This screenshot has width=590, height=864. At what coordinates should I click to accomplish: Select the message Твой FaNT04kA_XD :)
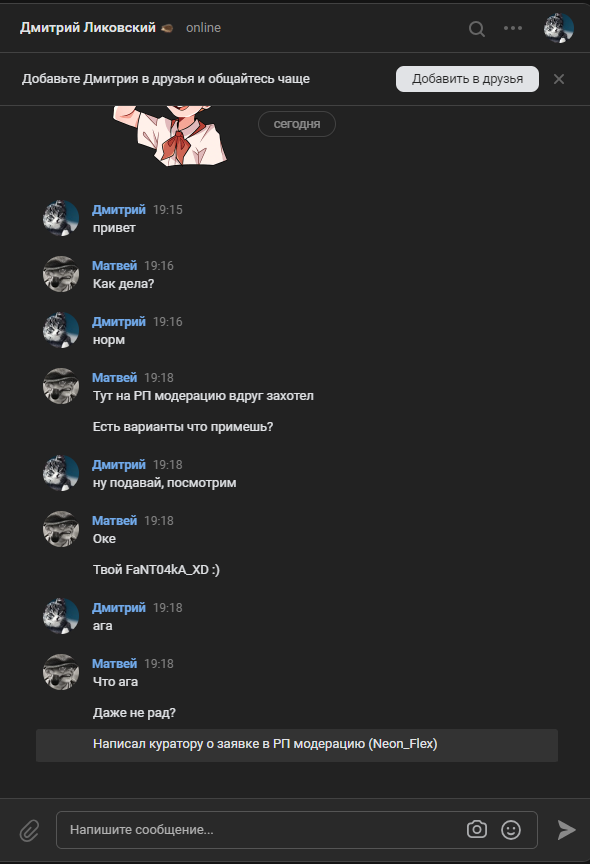point(156,570)
